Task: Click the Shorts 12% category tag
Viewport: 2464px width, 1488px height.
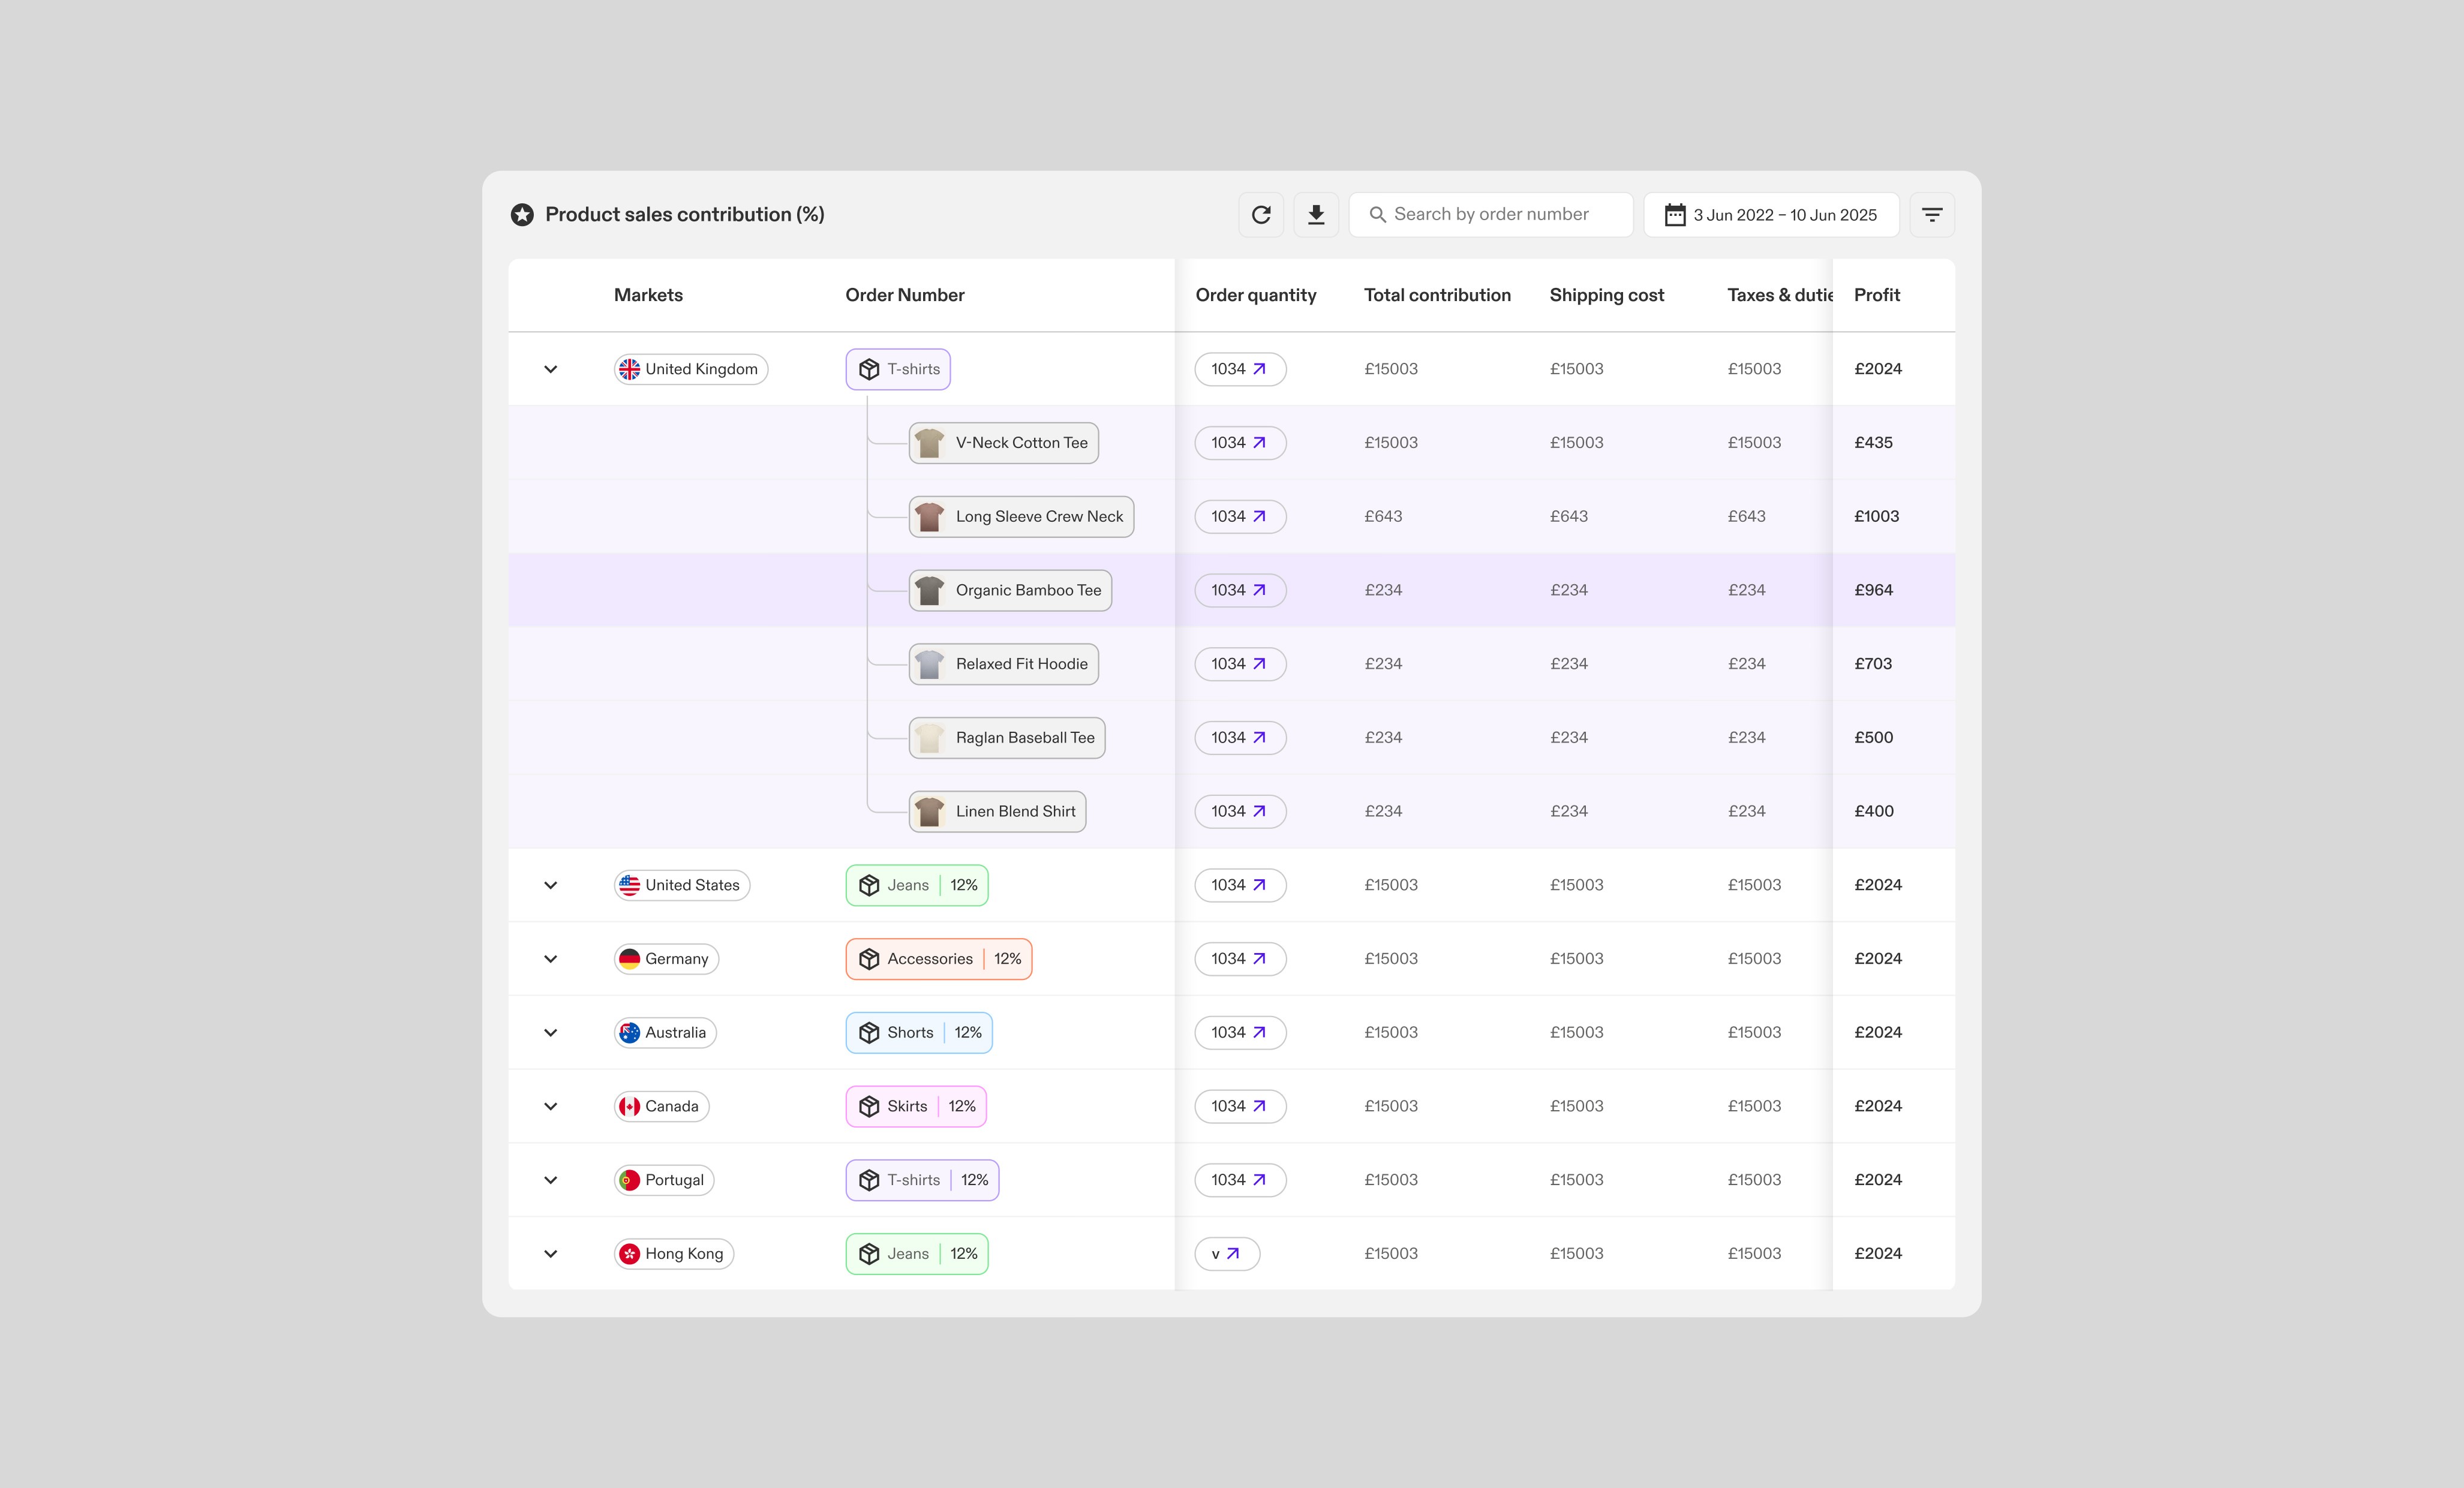Action: pyautogui.click(x=918, y=1033)
